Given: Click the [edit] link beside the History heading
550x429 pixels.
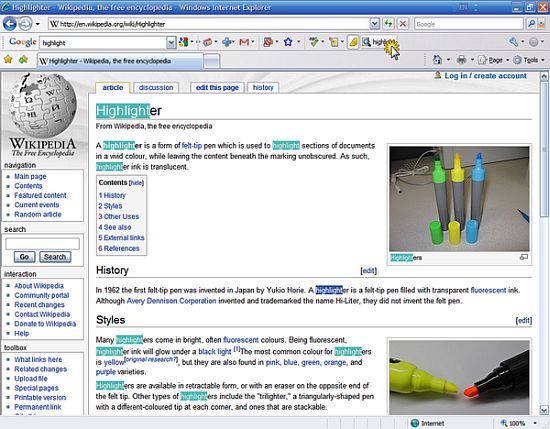Looking at the screenshot, I should (x=368, y=270).
